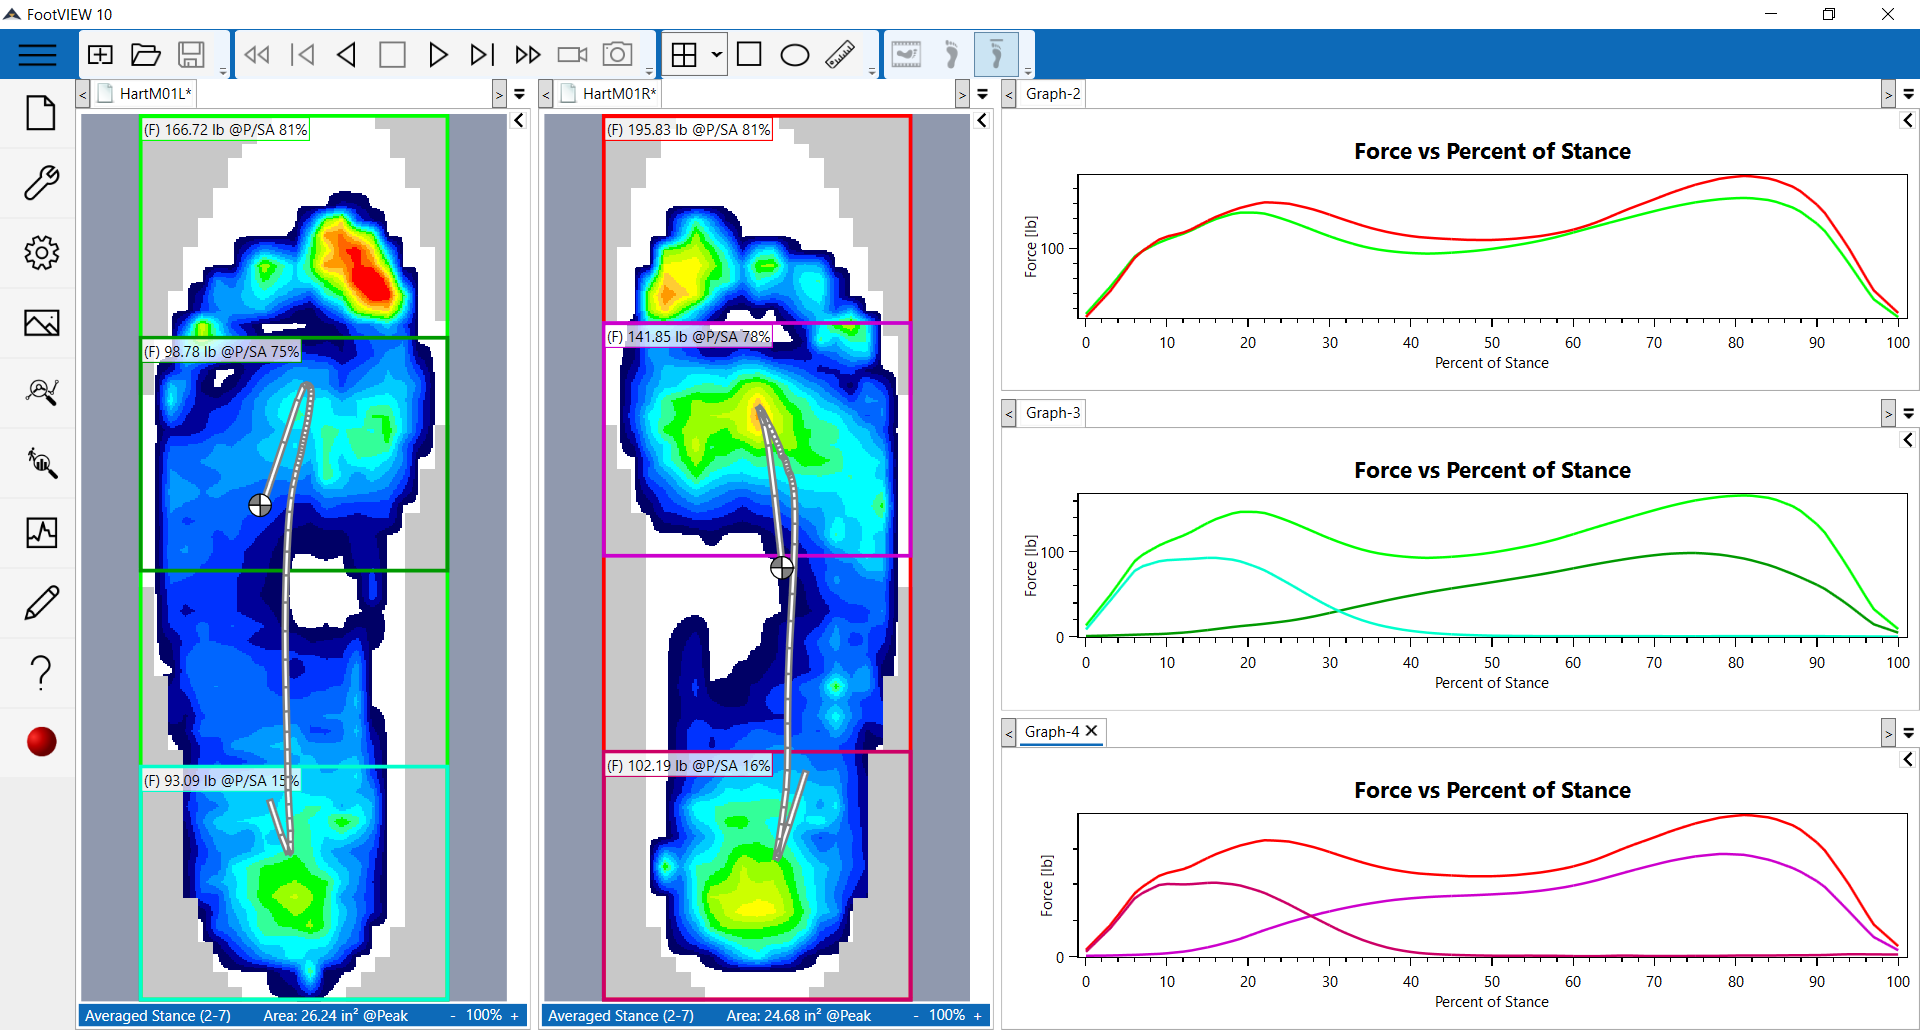
Task: Open the settings gear in the sidebar
Action: (x=40, y=253)
